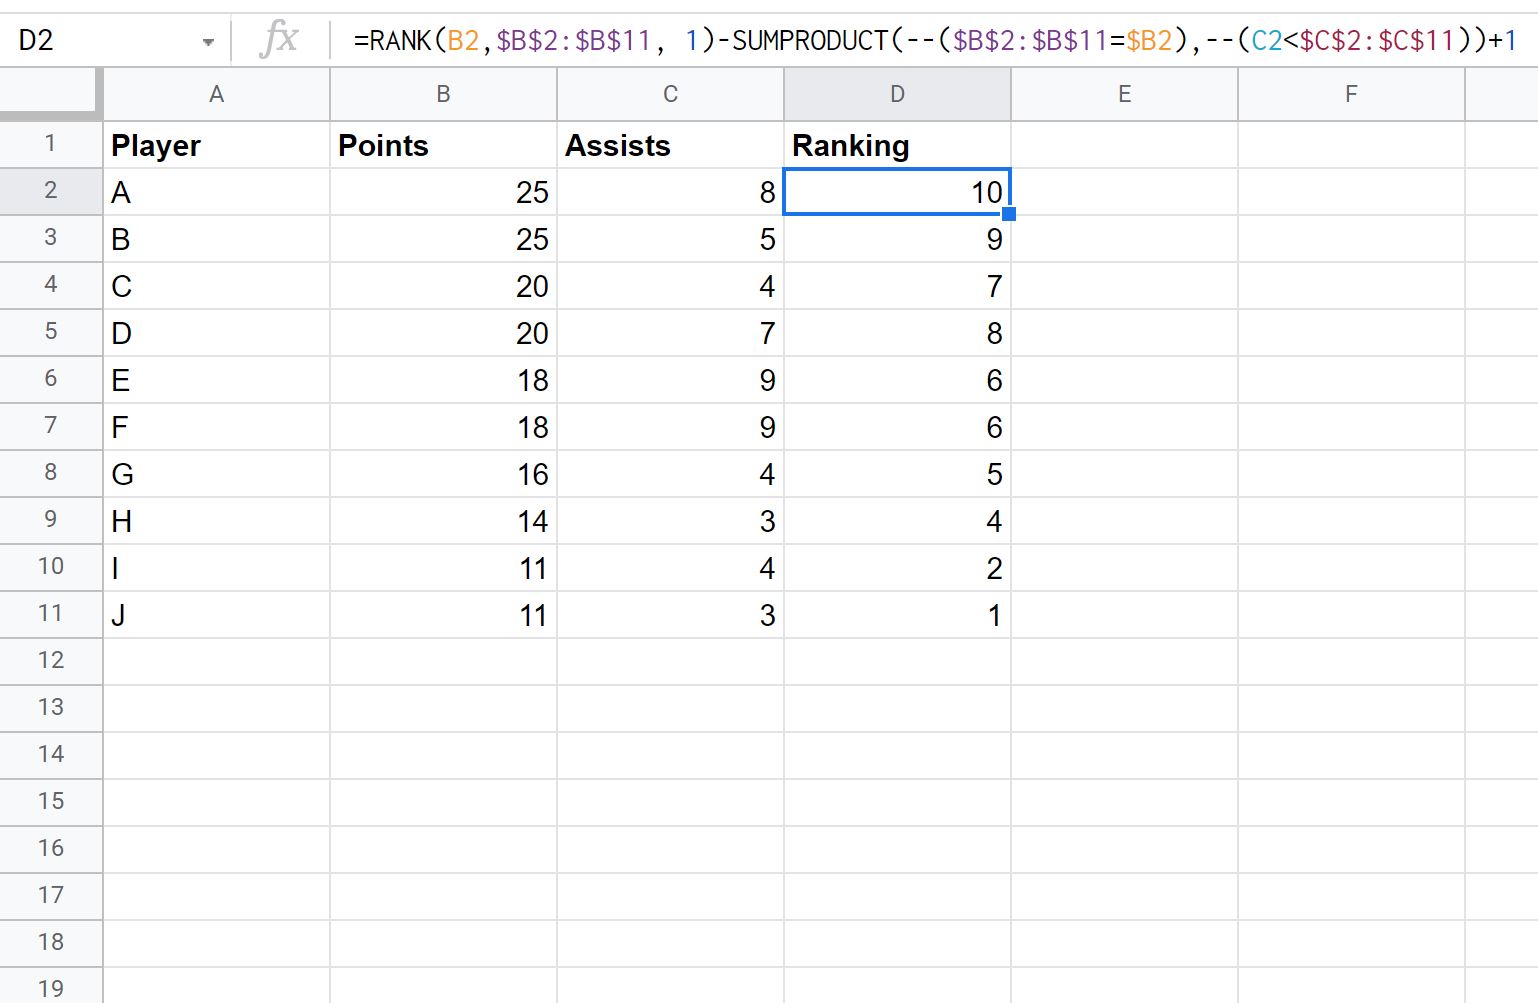1538x1003 pixels.
Task: Click the Ranking header cell
Action: coord(897,145)
